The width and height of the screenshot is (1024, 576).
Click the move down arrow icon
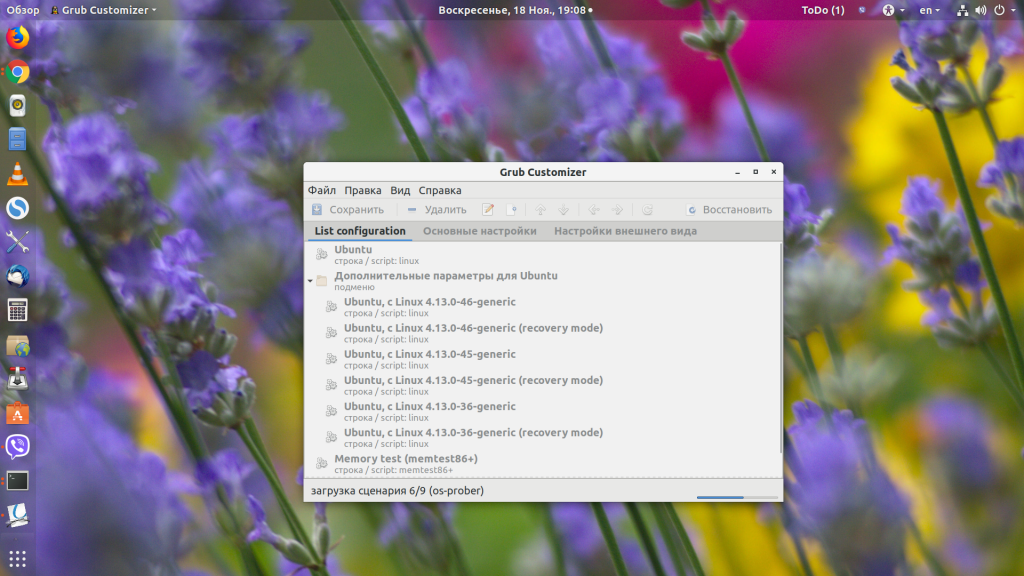564,210
